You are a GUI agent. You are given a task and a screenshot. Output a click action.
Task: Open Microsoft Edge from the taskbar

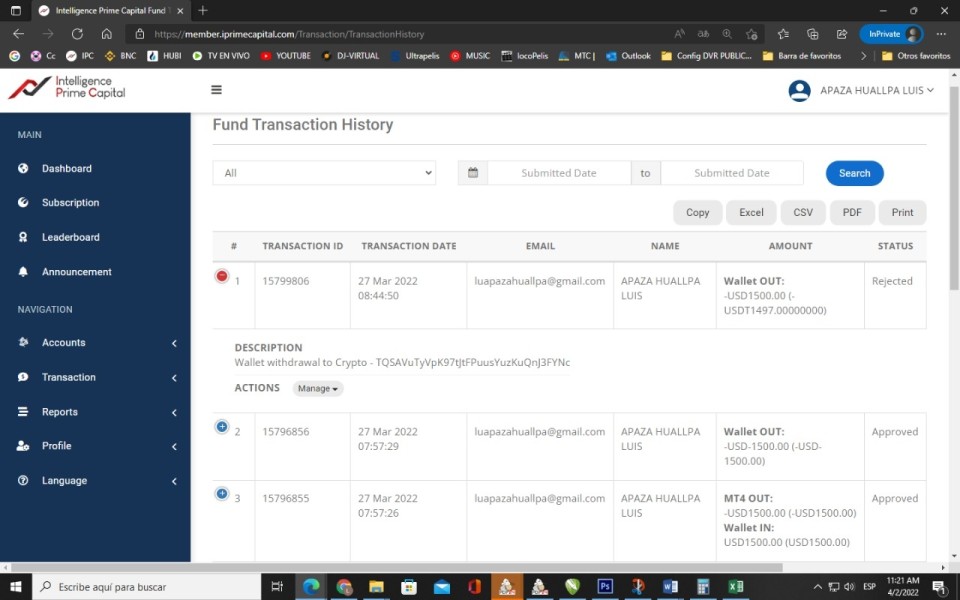pyautogui.click(x=311, y=587)
